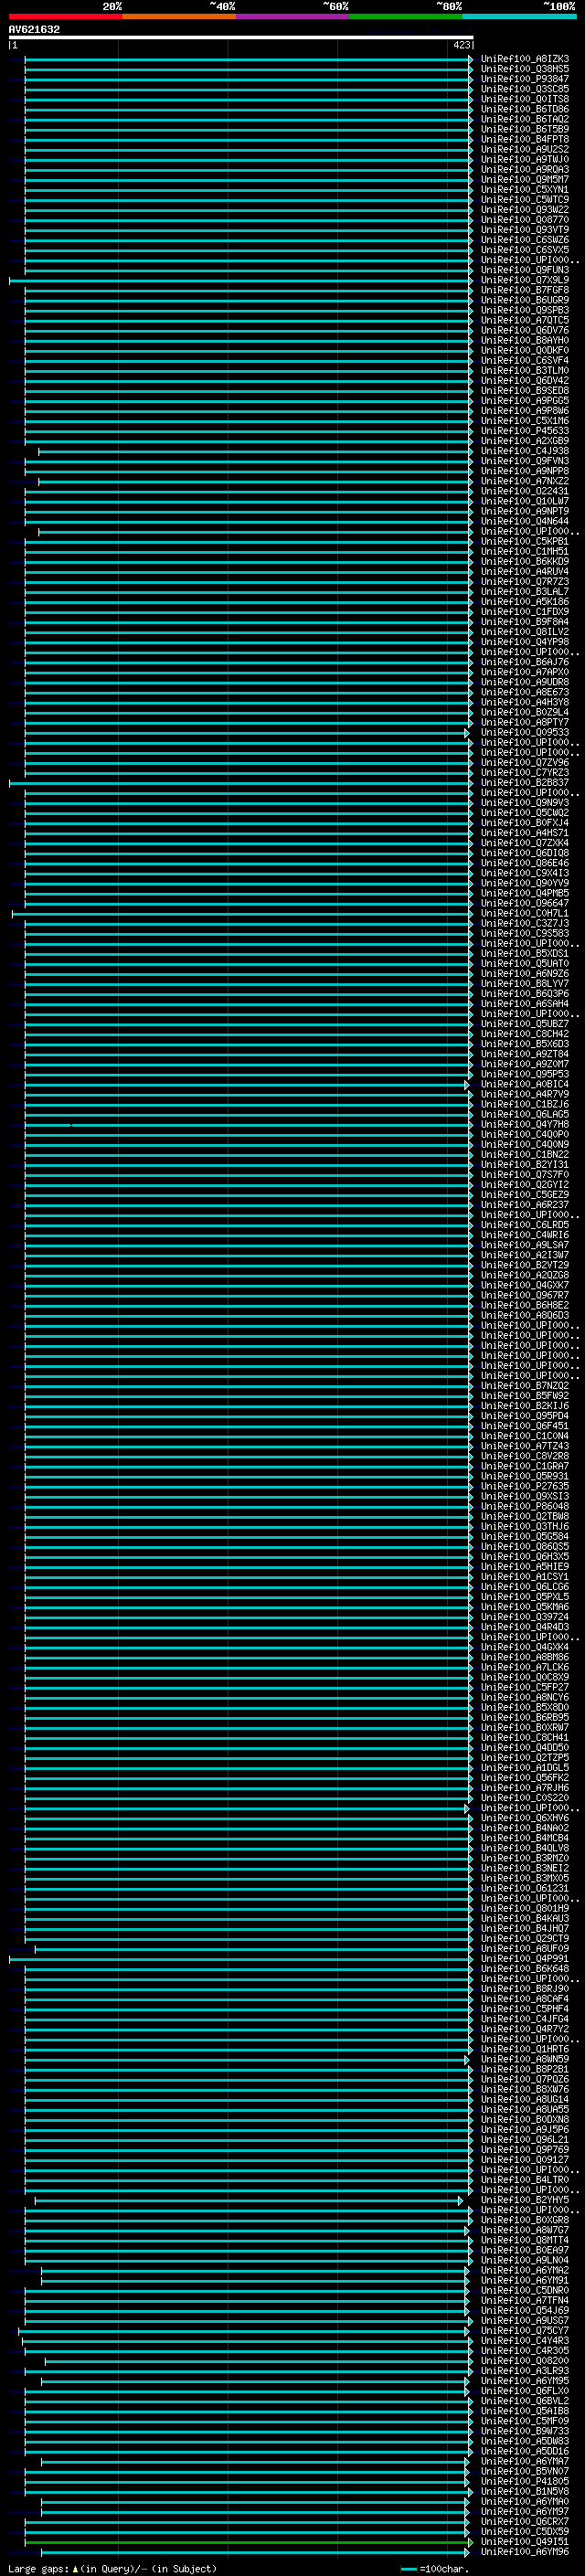Select the UniRef100_Q7R7Z3 label
Viewport: 585px width, 2576px height.
525,582
